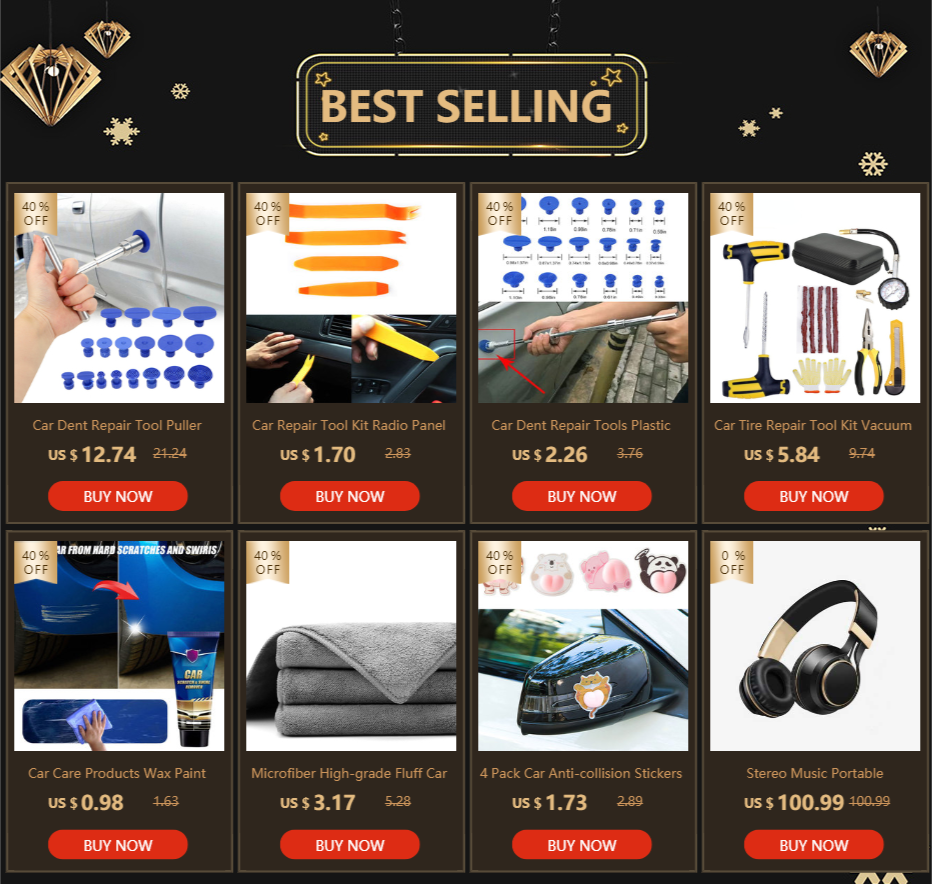Open the tire repair kit product image
Screen dimensions: 932x884
[x=815, y=298]
